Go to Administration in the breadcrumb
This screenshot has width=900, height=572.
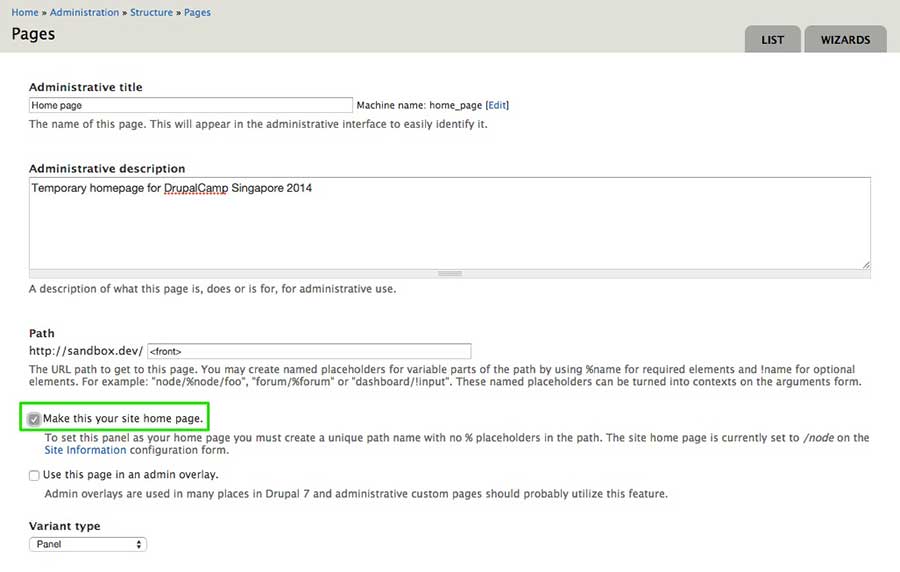pos(84,12)
